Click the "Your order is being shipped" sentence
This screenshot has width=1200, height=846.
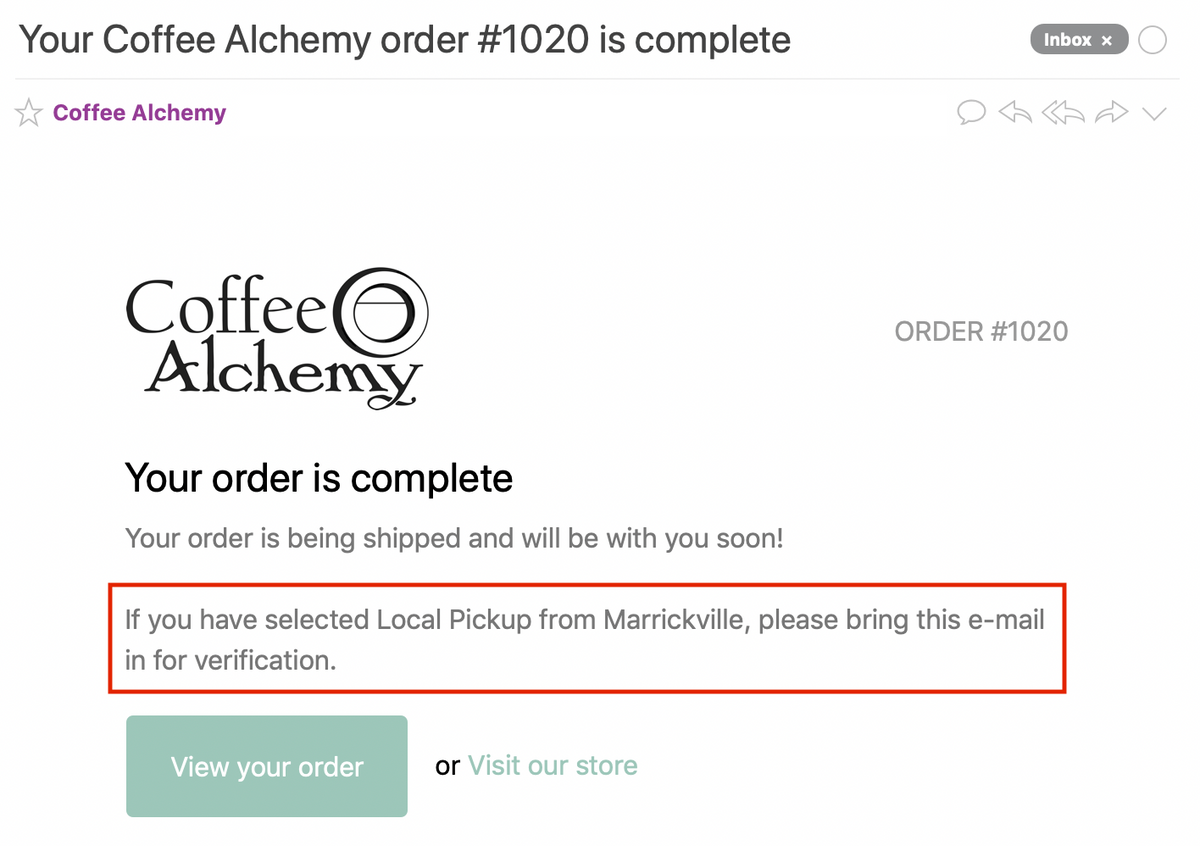click(x=454, y=539)
